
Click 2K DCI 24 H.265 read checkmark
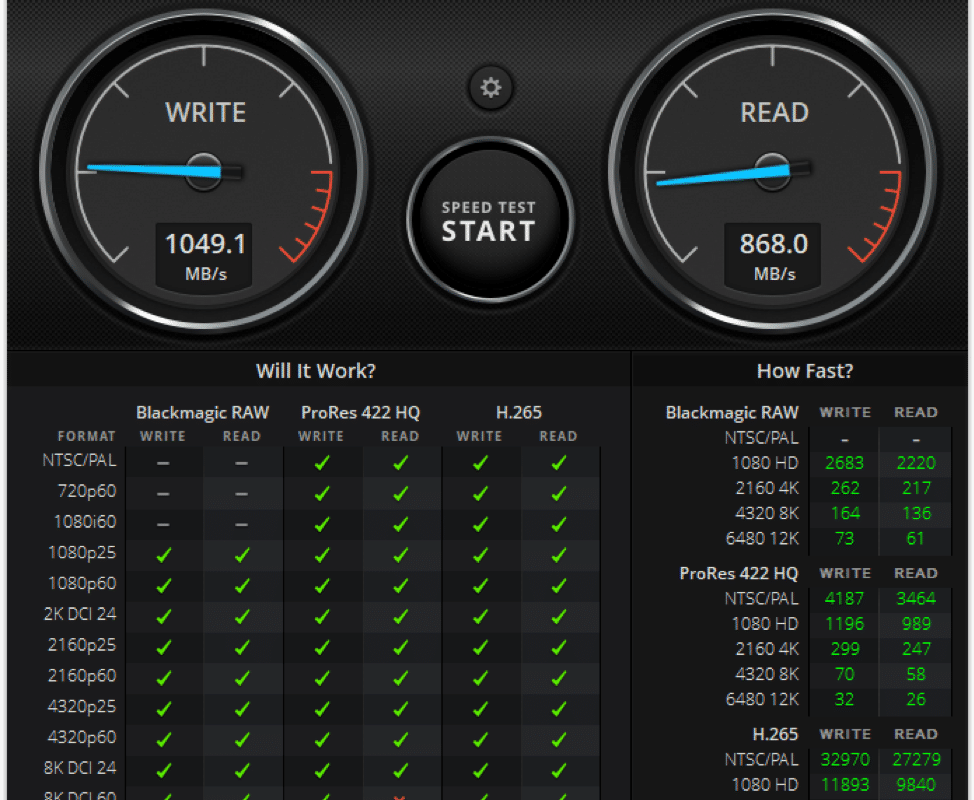[x=559, y=616]
